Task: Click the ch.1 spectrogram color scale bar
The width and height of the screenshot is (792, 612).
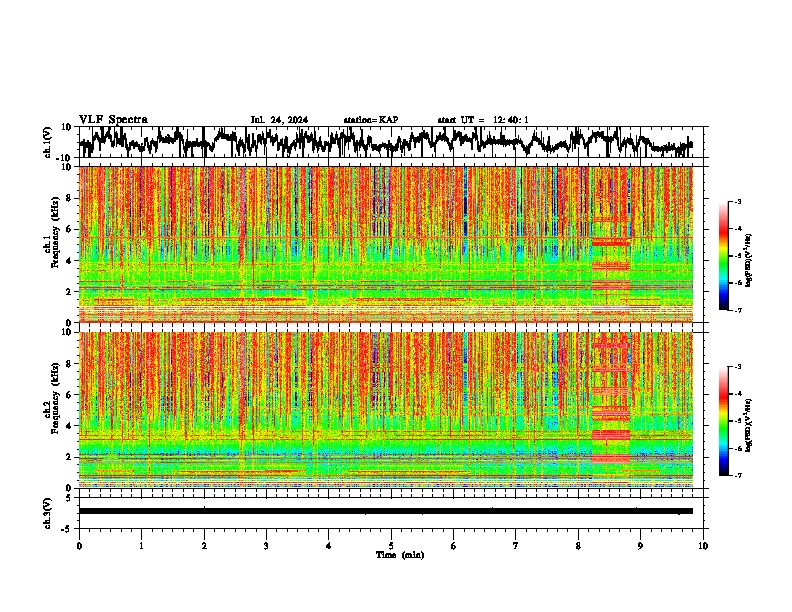Action: point(724,256)
